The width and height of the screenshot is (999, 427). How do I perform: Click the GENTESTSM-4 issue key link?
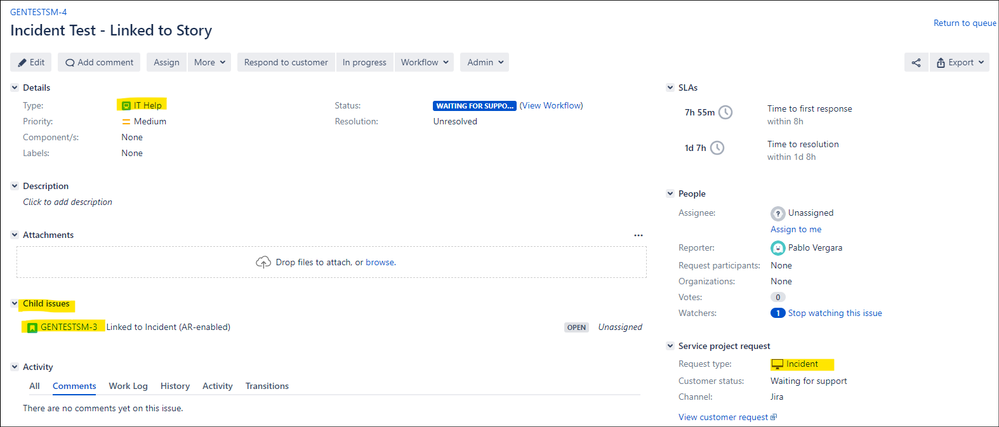pos(39,11)
